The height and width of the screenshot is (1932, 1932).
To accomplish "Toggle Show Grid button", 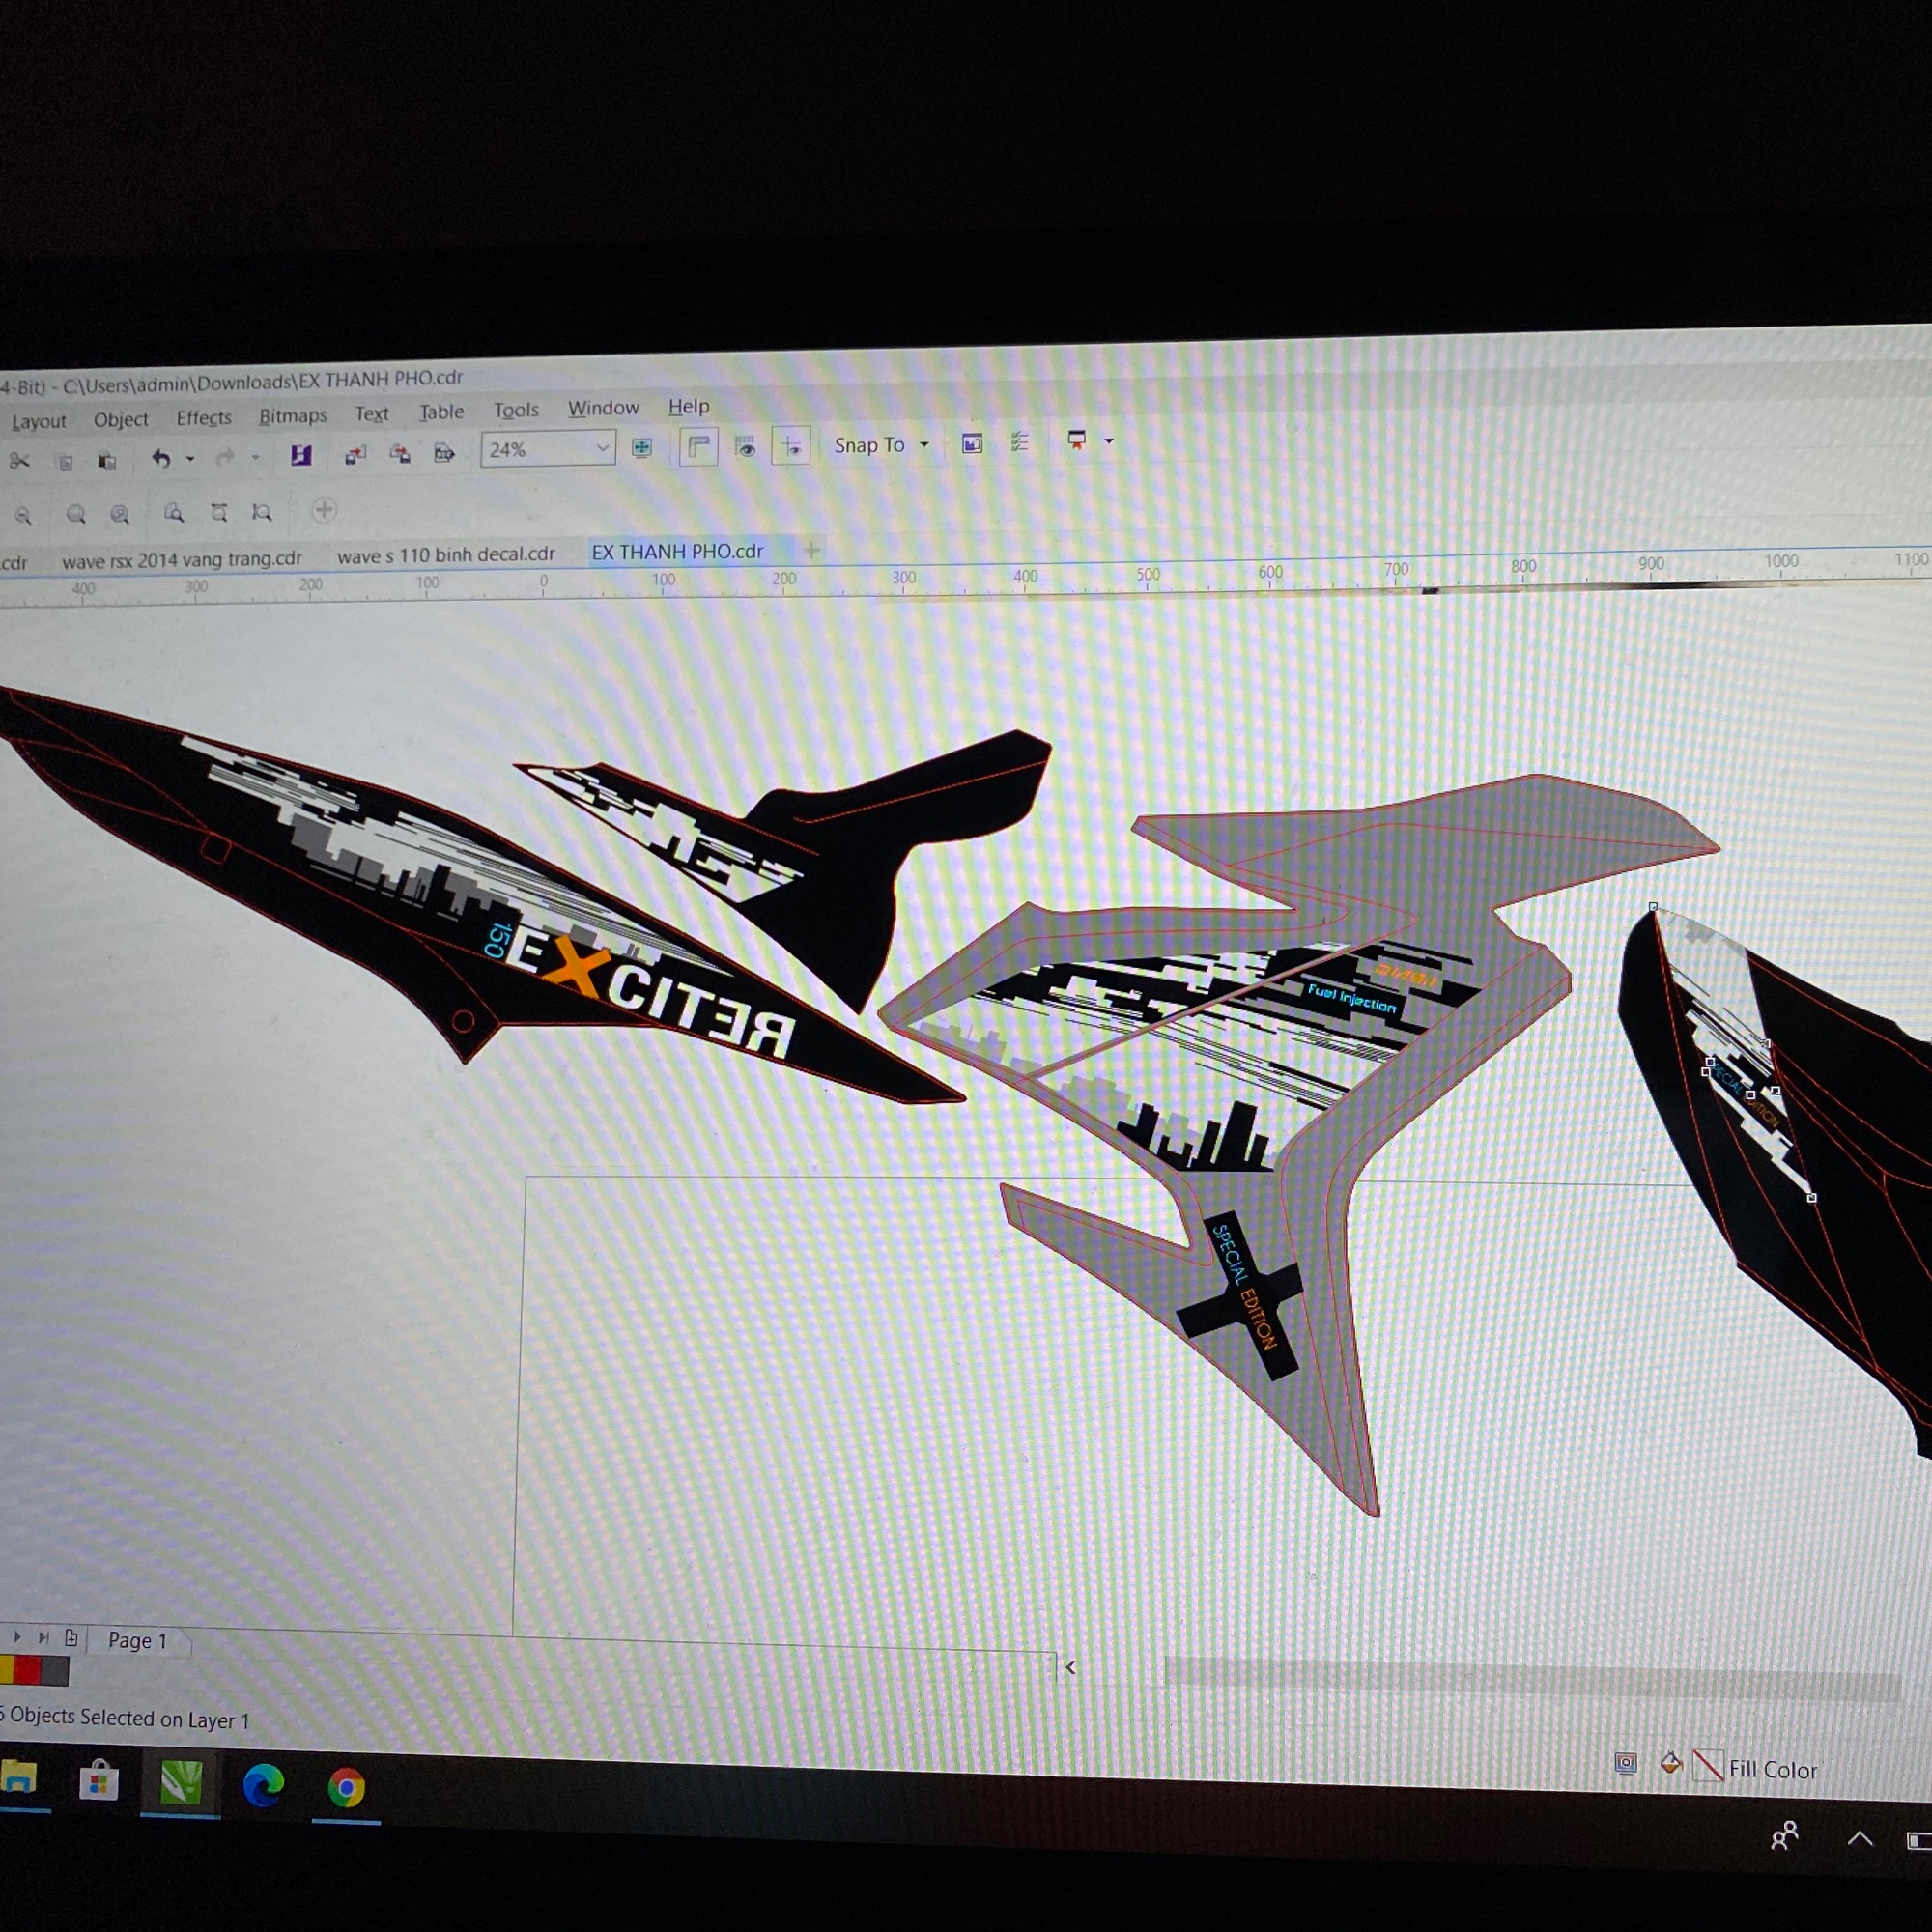I will point(745,446).
